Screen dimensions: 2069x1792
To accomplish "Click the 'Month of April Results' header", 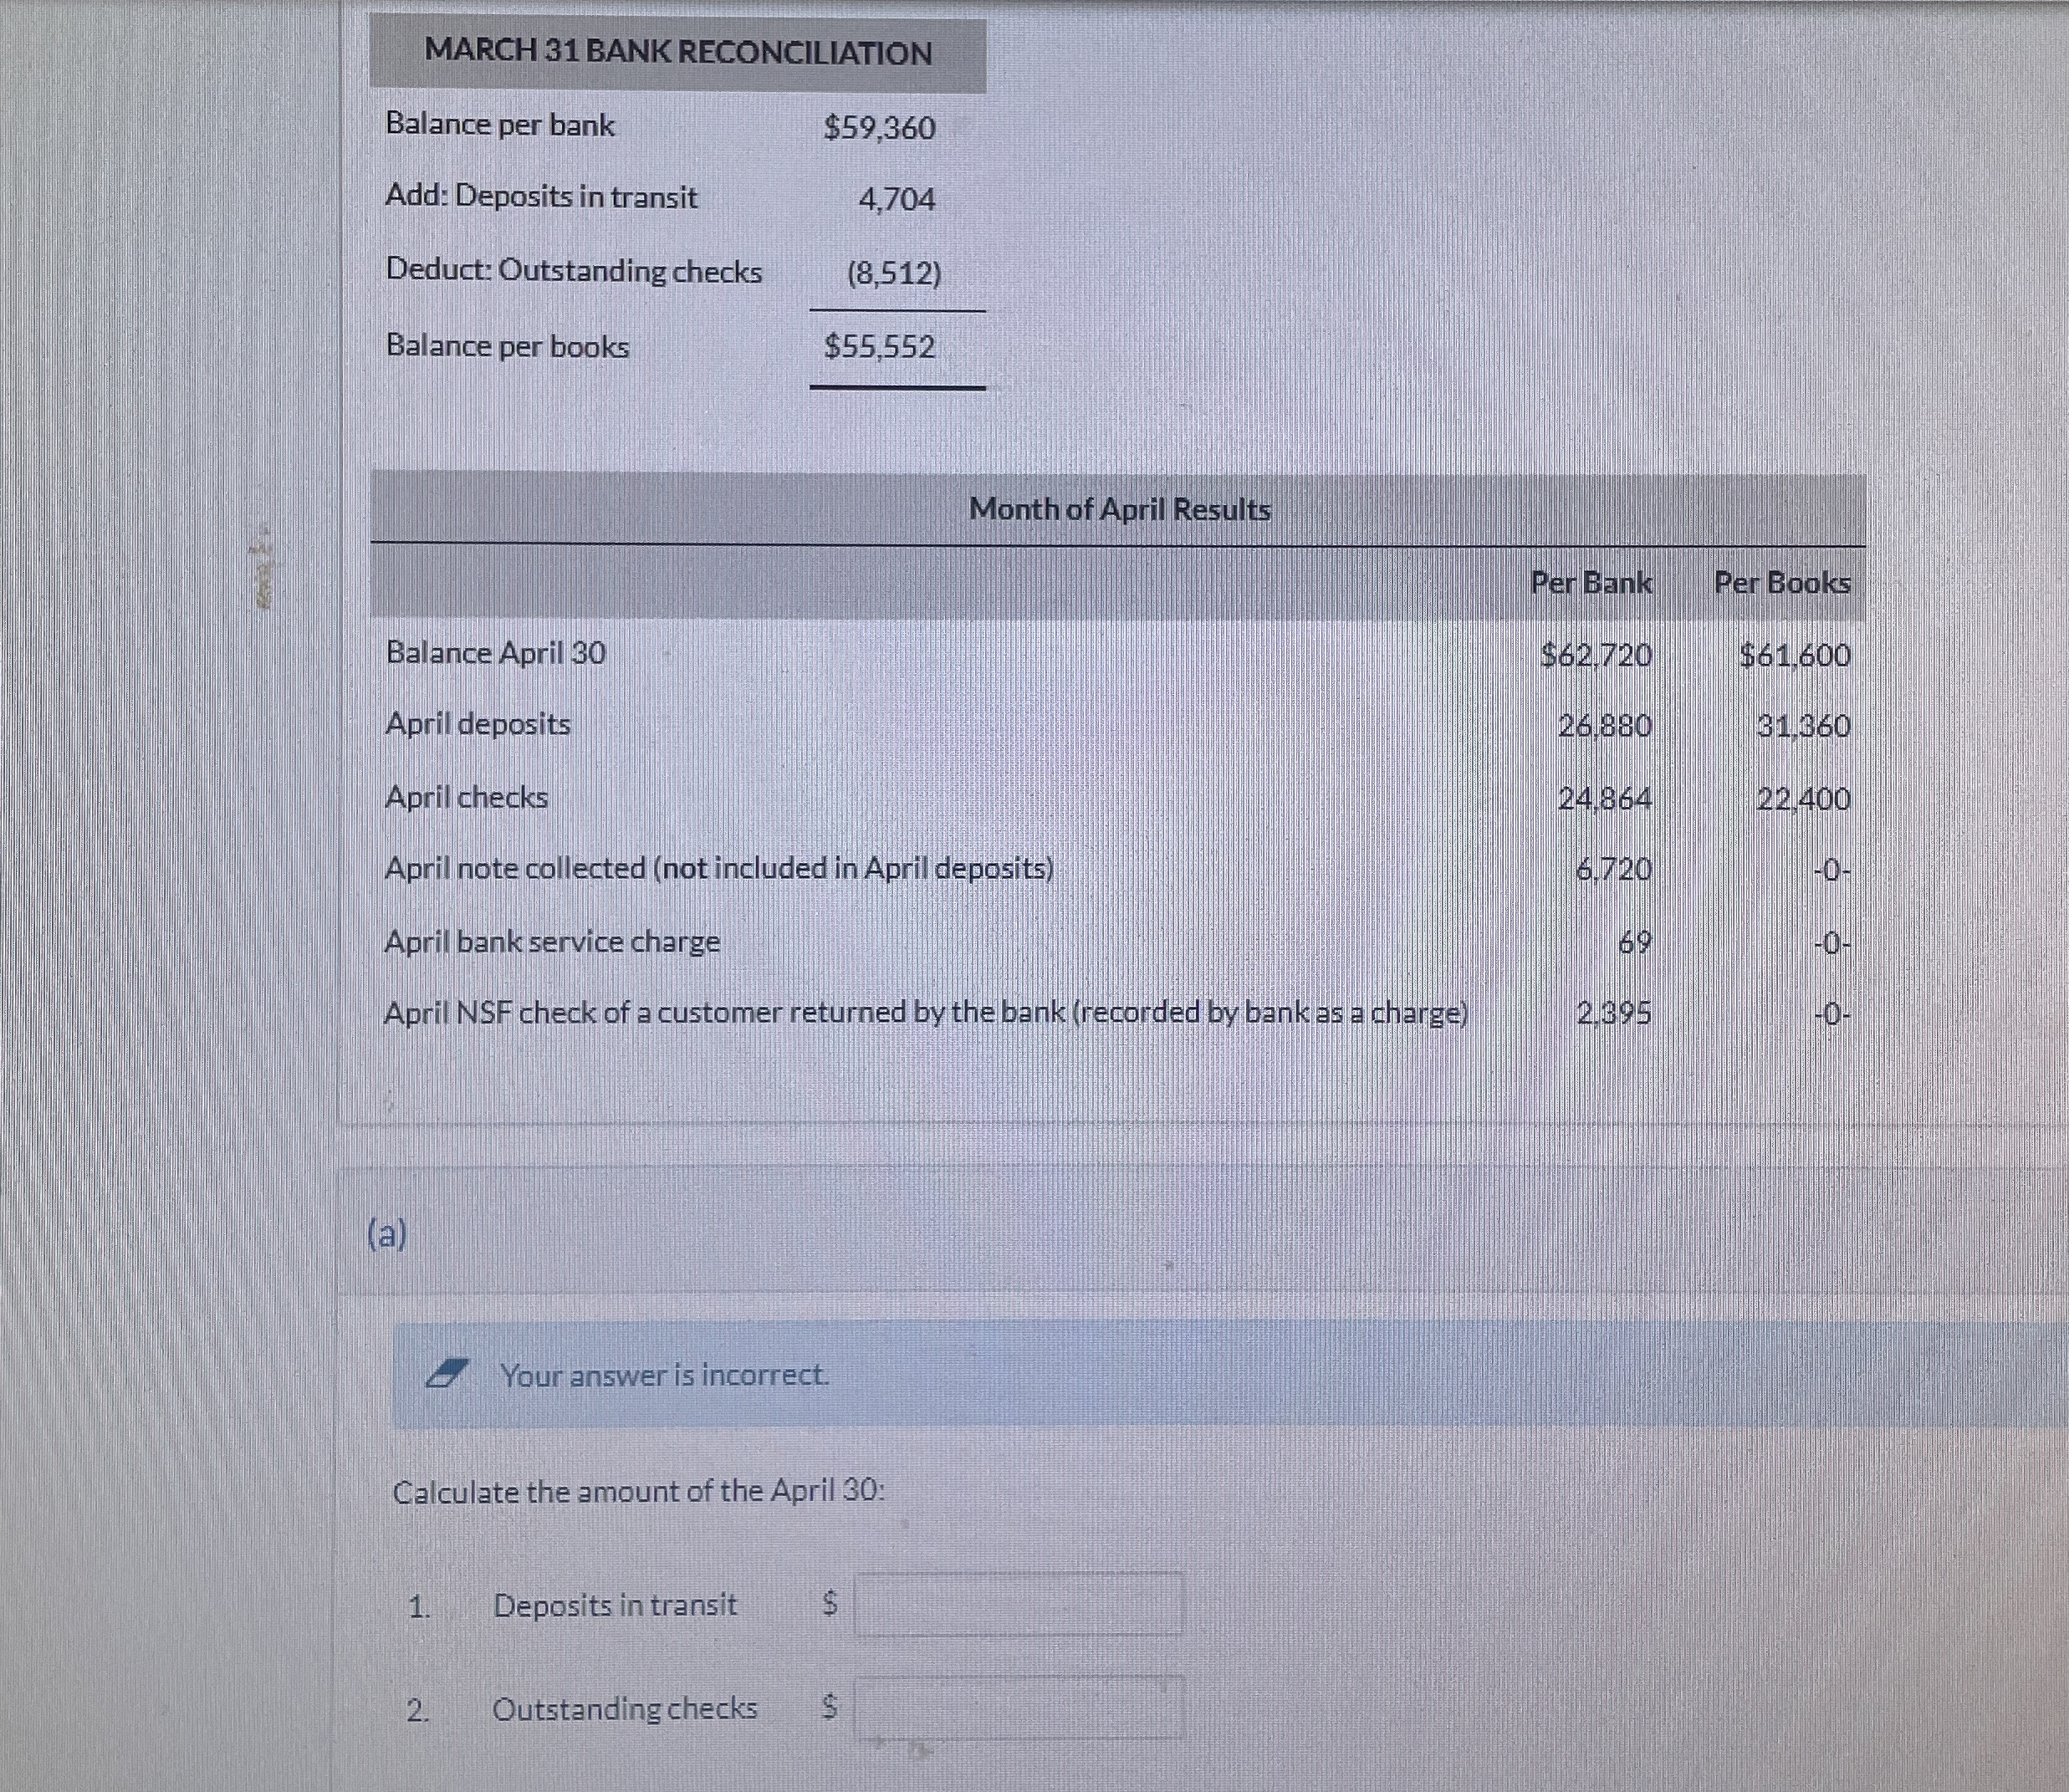I will pos(1120,509).
